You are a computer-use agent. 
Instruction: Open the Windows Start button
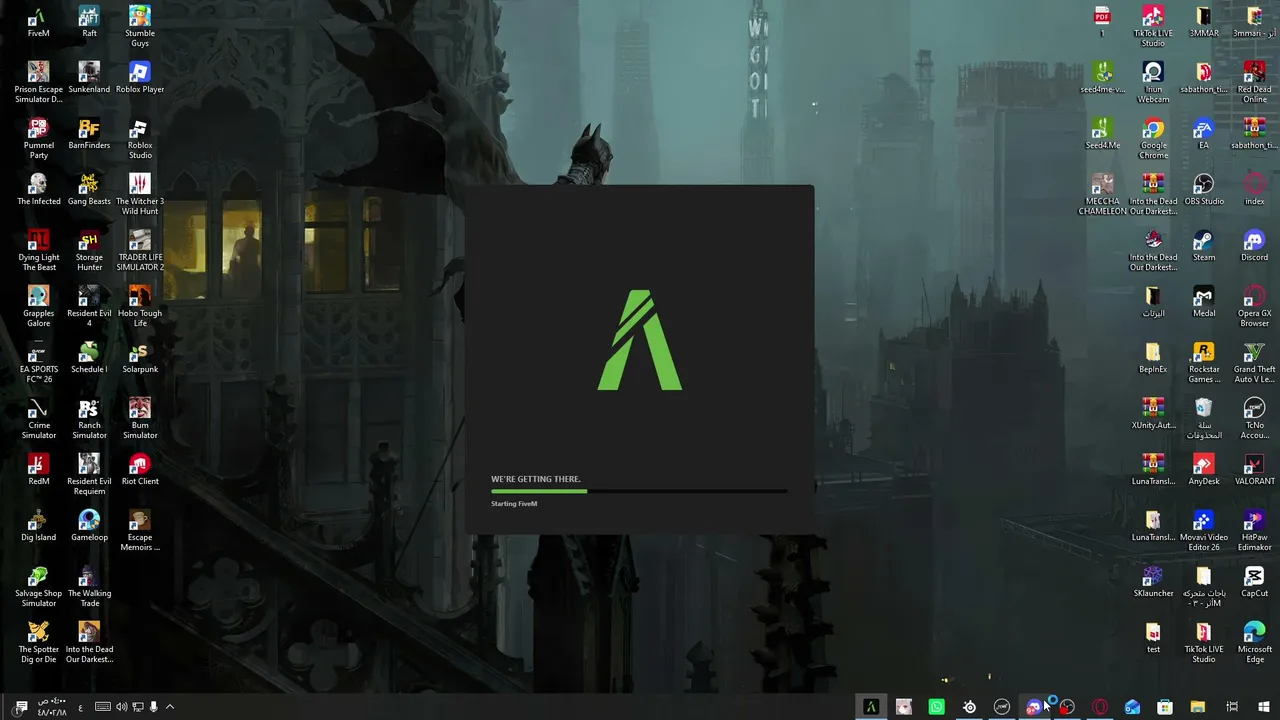tap(1264, 707)
